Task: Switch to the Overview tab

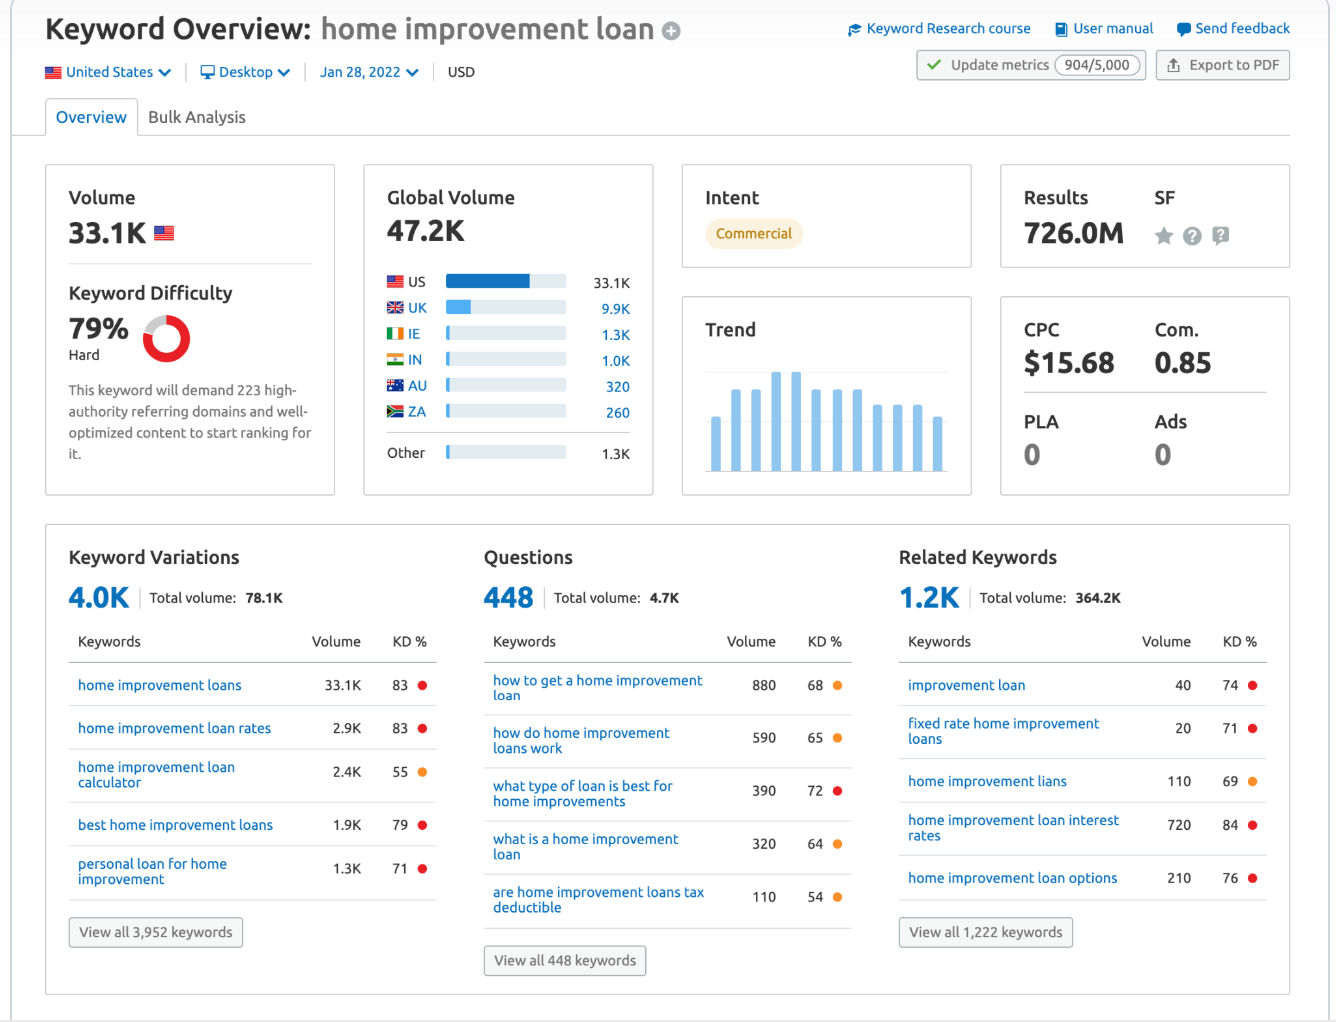Action: click(x=91, y=117)
